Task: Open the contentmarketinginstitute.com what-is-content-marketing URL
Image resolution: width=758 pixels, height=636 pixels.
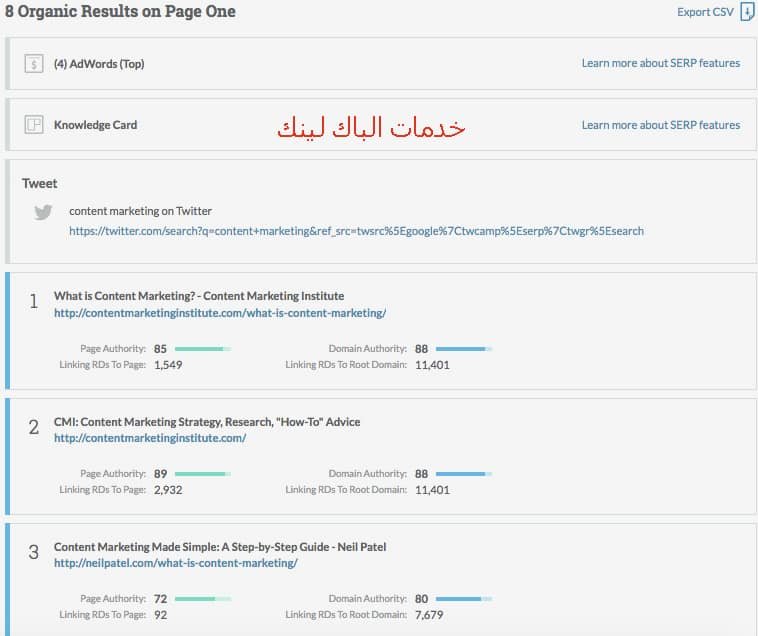Action: click(220, 313)
